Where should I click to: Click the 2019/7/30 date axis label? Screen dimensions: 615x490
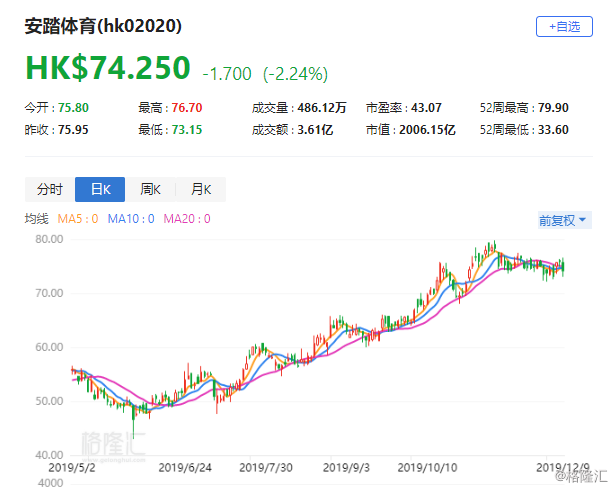tap(266, 468)
